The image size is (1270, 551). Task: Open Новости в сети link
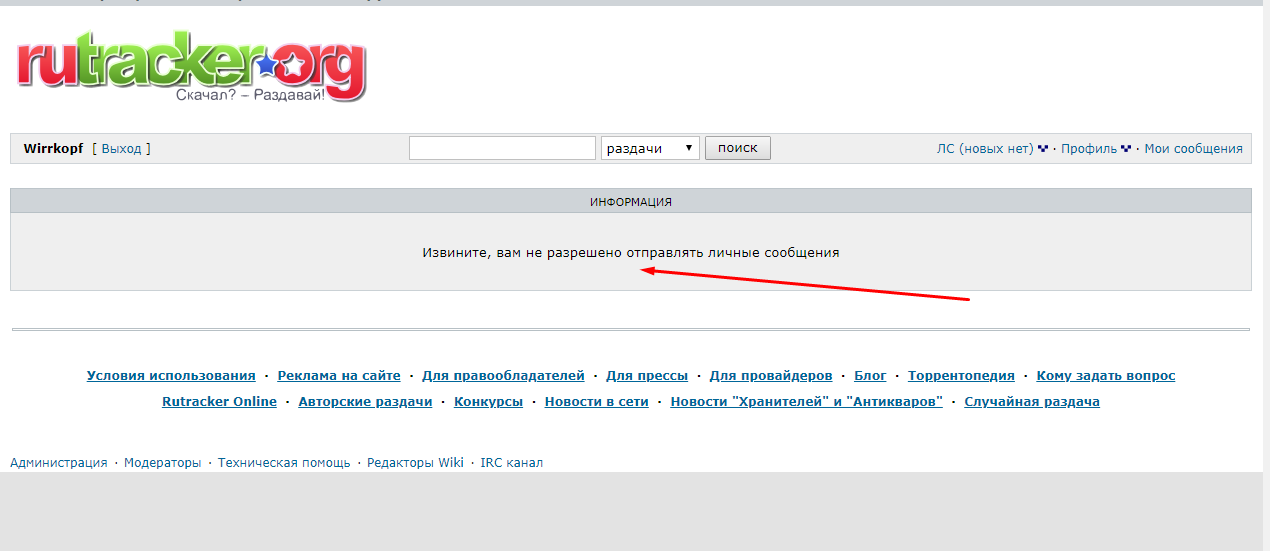coord(597,402)
